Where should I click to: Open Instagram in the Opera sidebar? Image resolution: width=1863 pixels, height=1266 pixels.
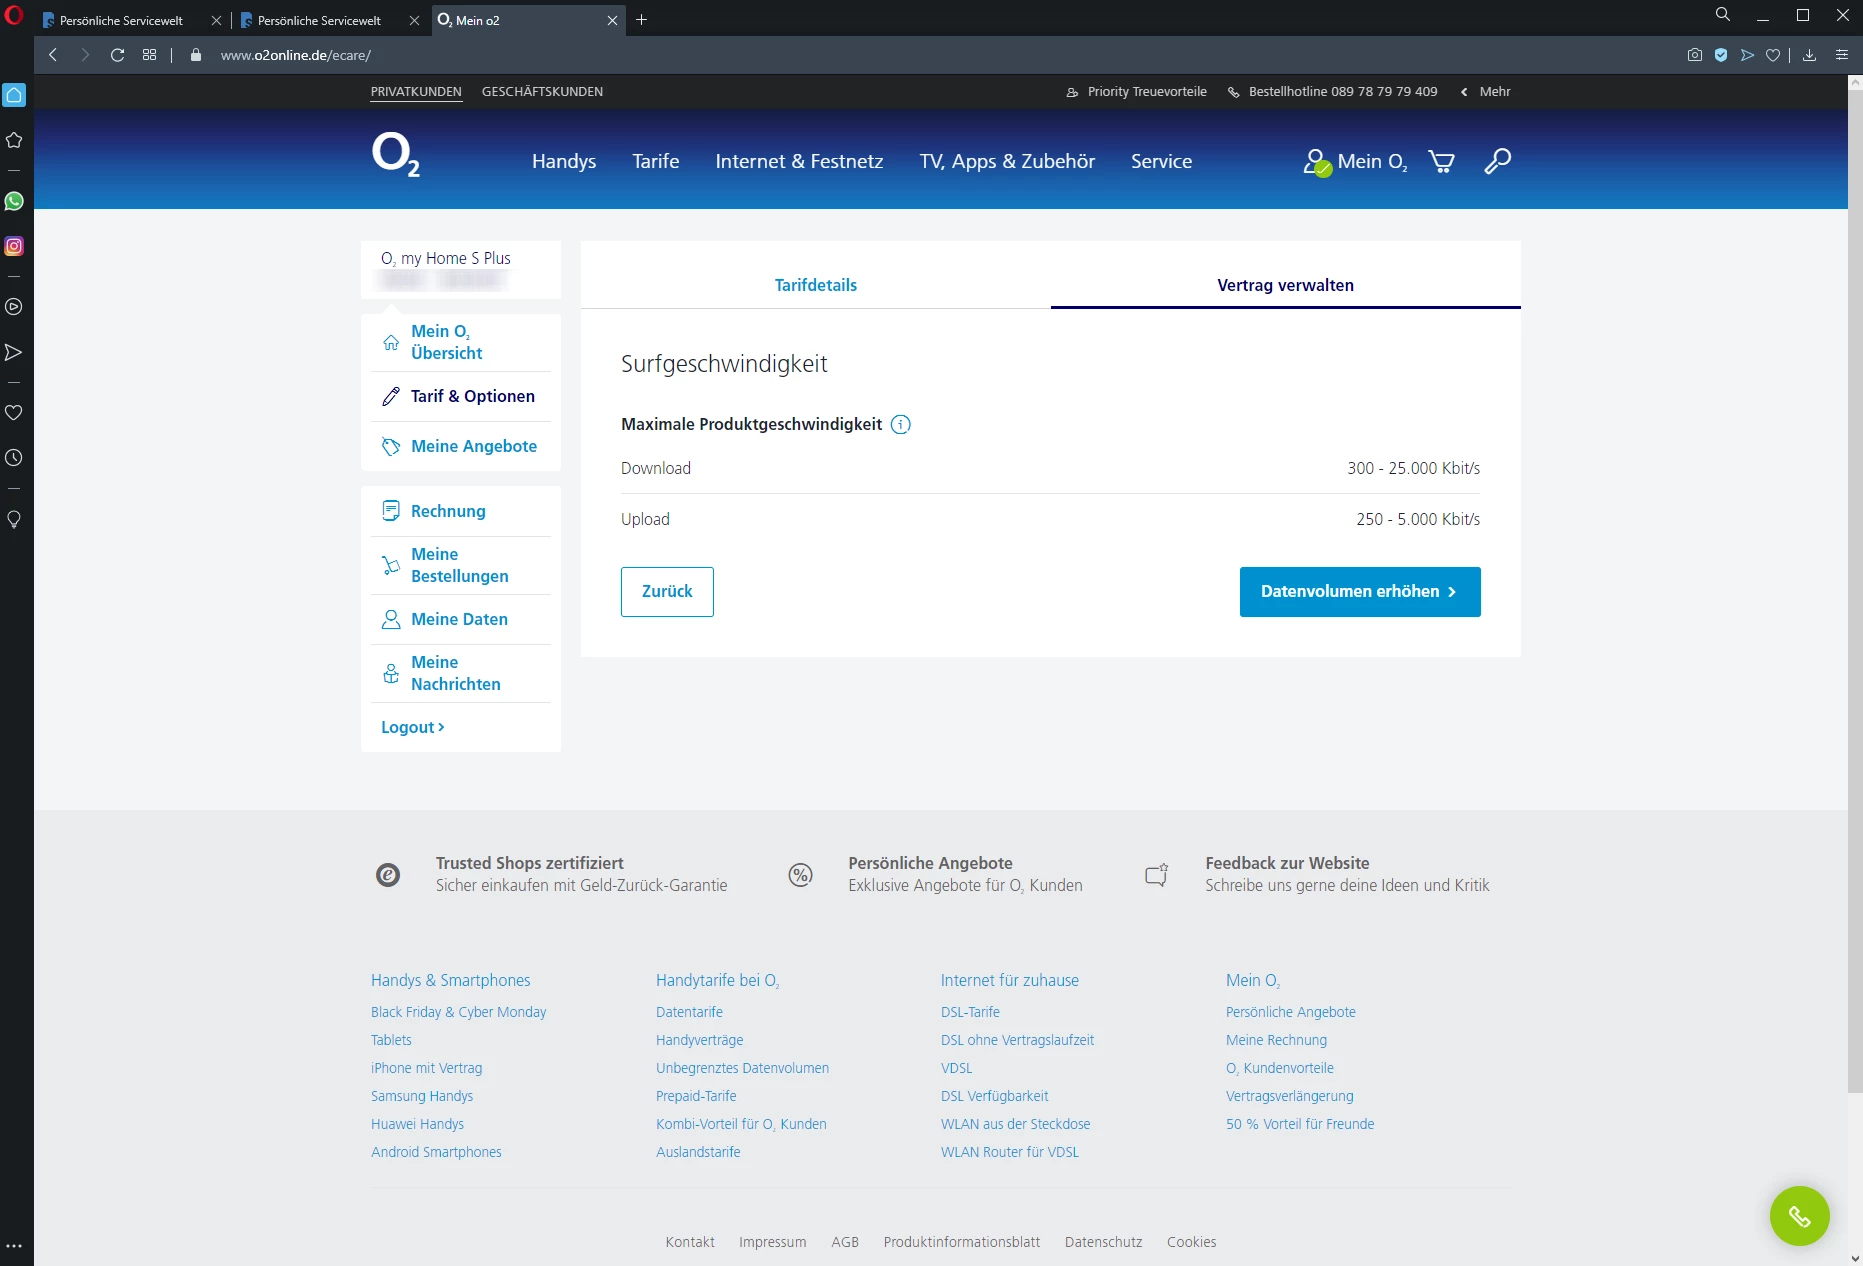pos(14,246)
